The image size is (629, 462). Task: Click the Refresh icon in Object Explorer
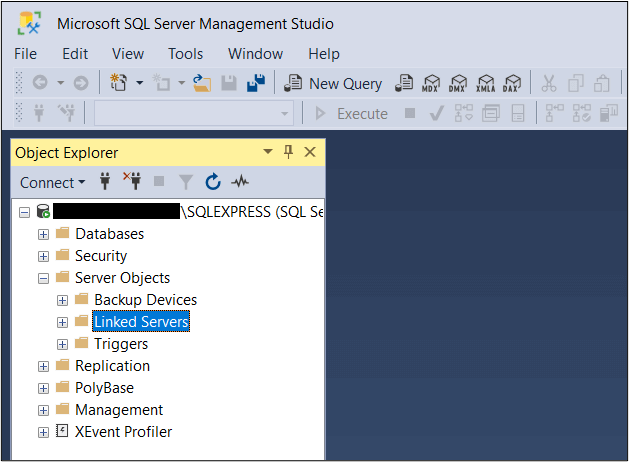(x=213, y=182)
